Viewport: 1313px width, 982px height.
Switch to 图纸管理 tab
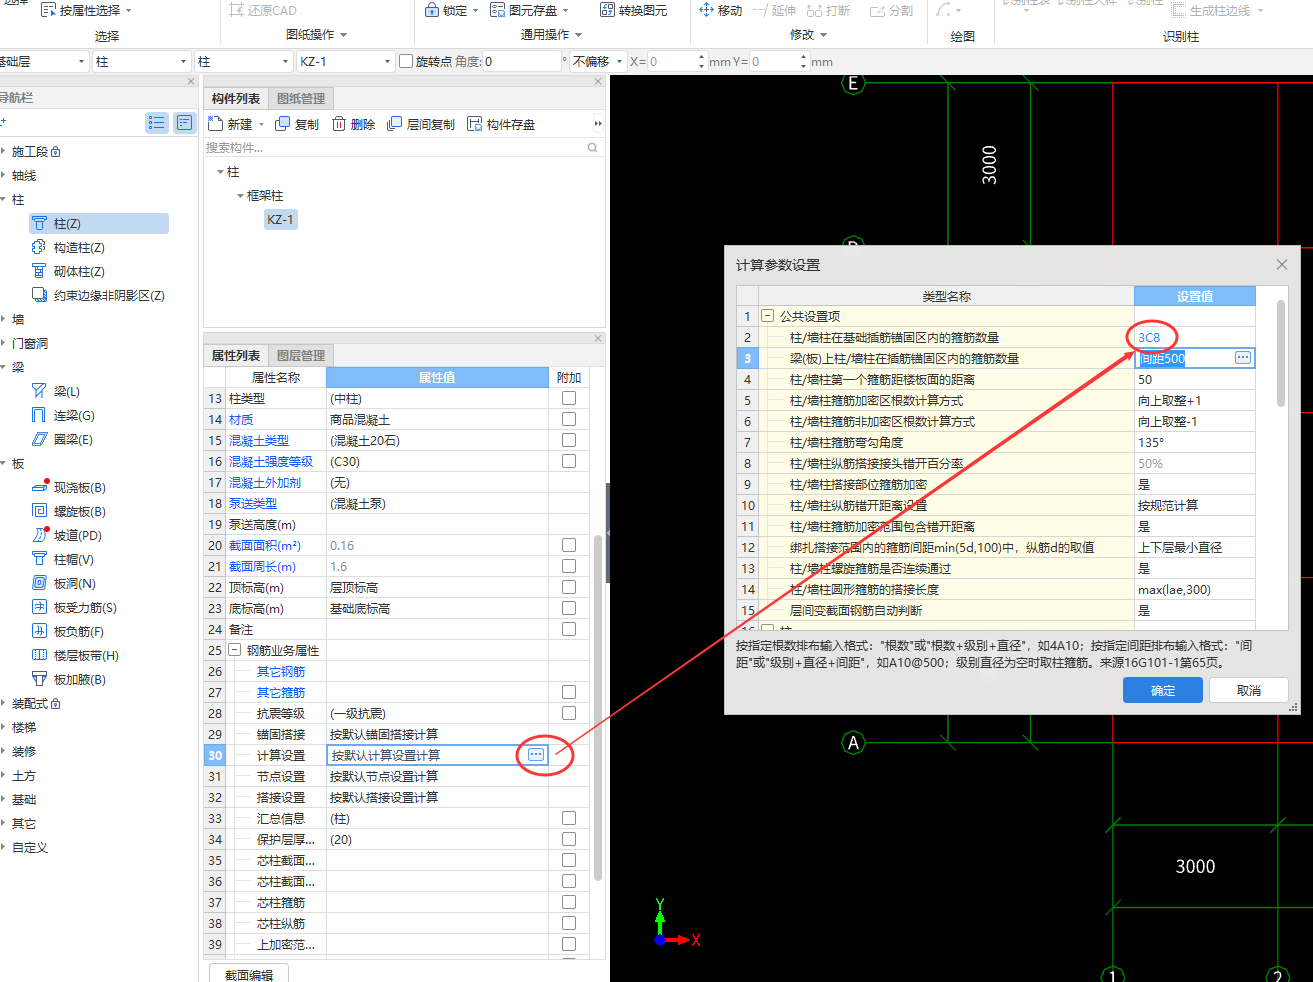pos(301,98)
